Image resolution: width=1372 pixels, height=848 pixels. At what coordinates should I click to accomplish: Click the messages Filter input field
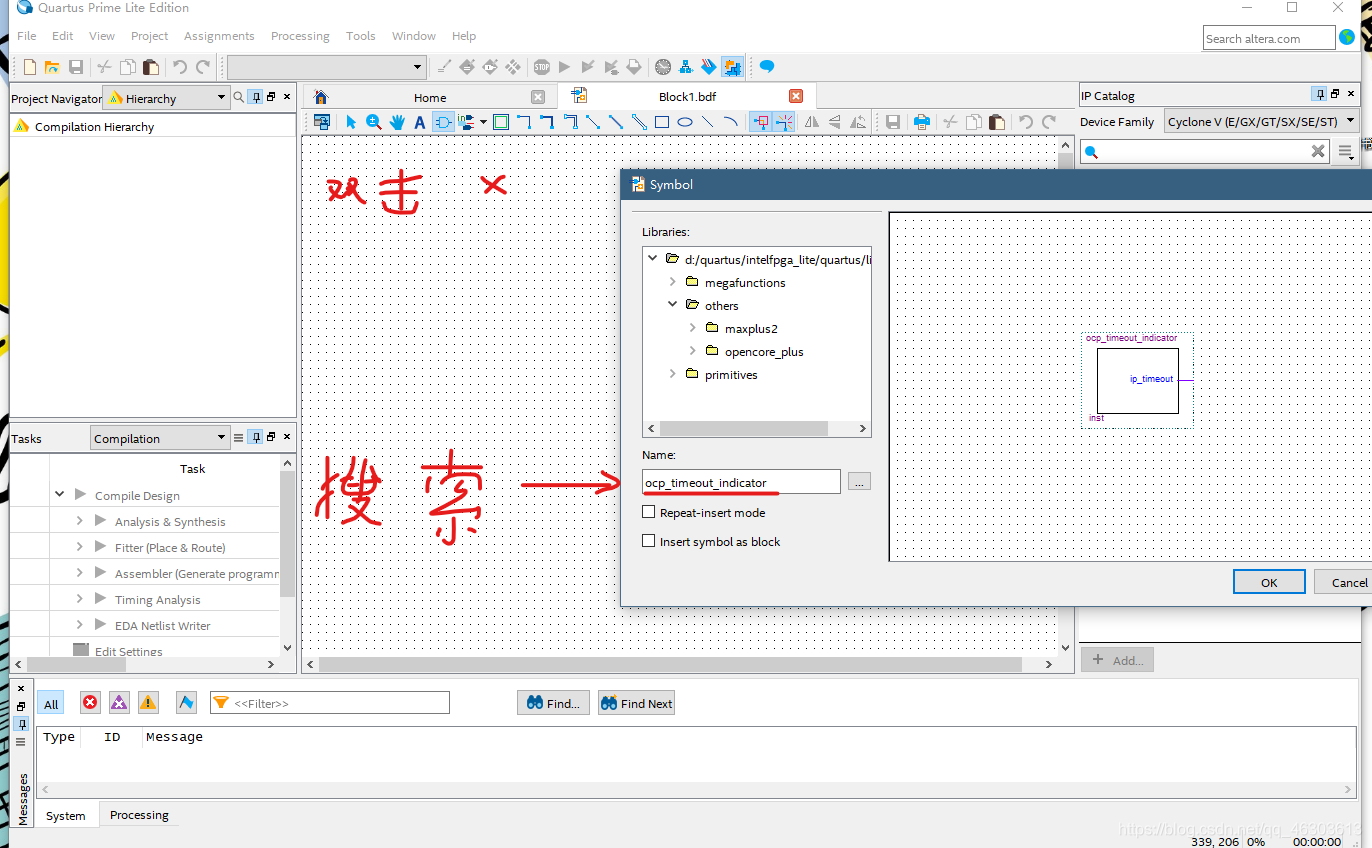[x=329, y=703]
